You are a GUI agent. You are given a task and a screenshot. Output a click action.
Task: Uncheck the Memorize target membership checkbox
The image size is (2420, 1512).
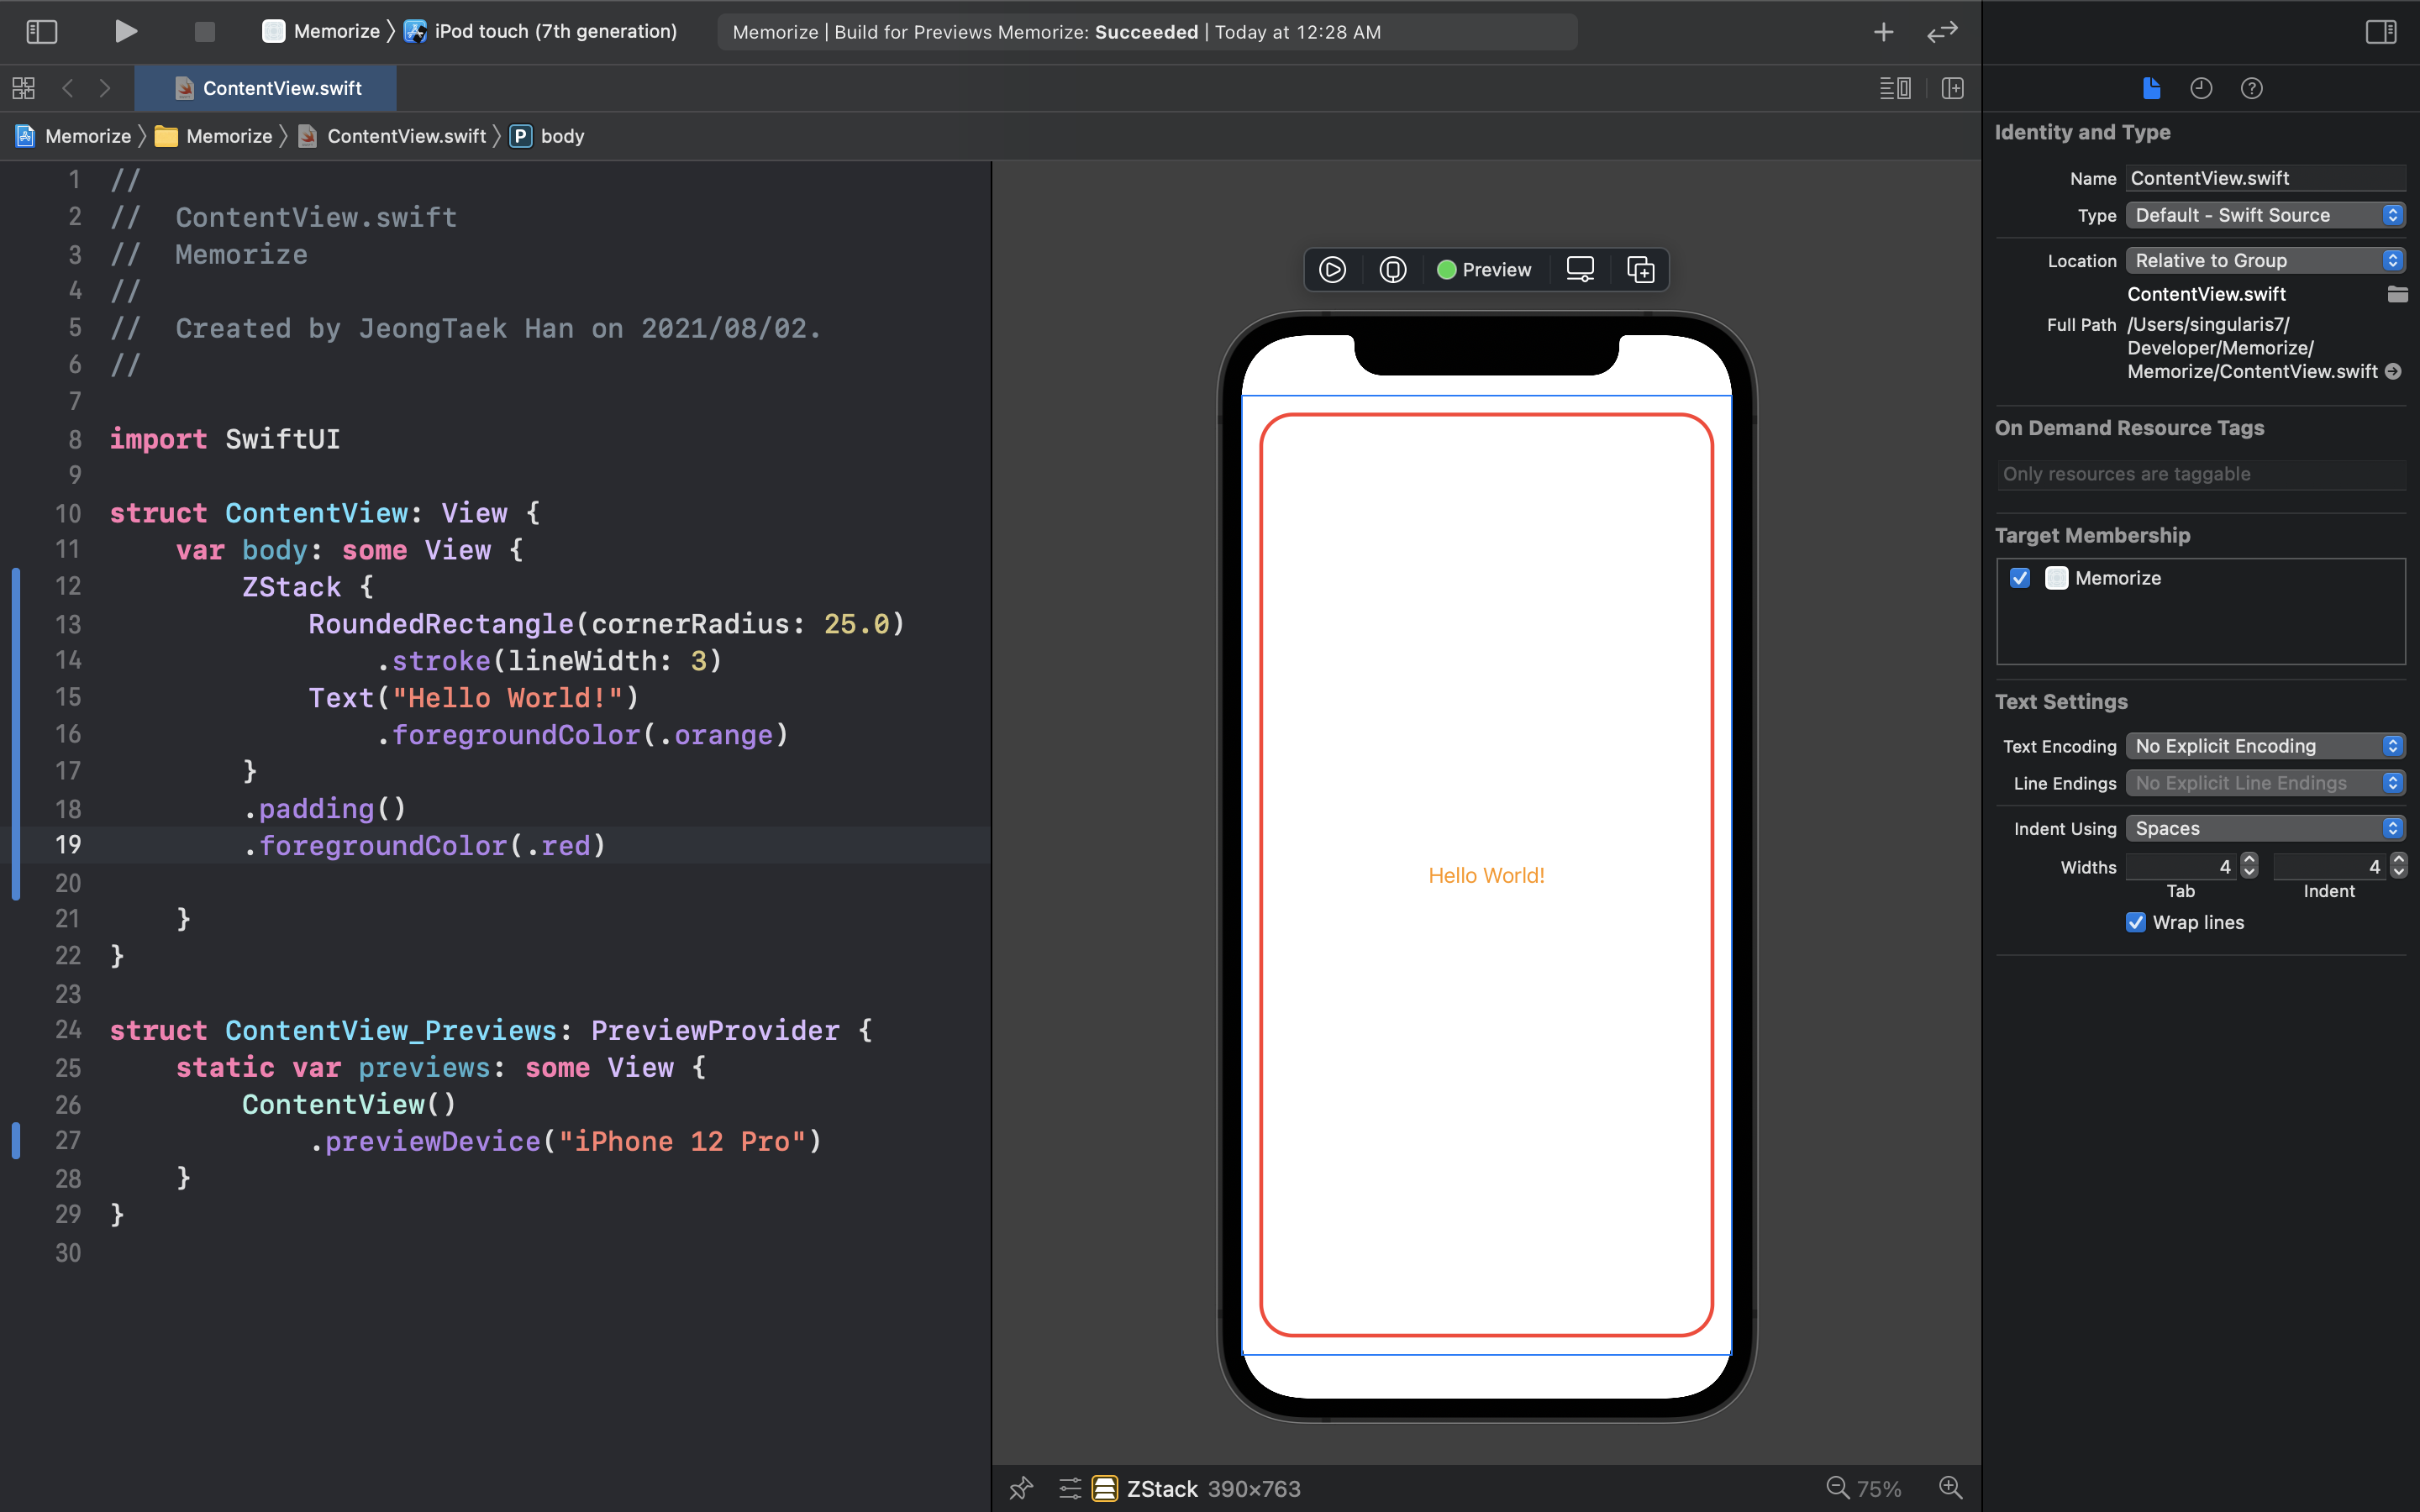pos(2020,578)
